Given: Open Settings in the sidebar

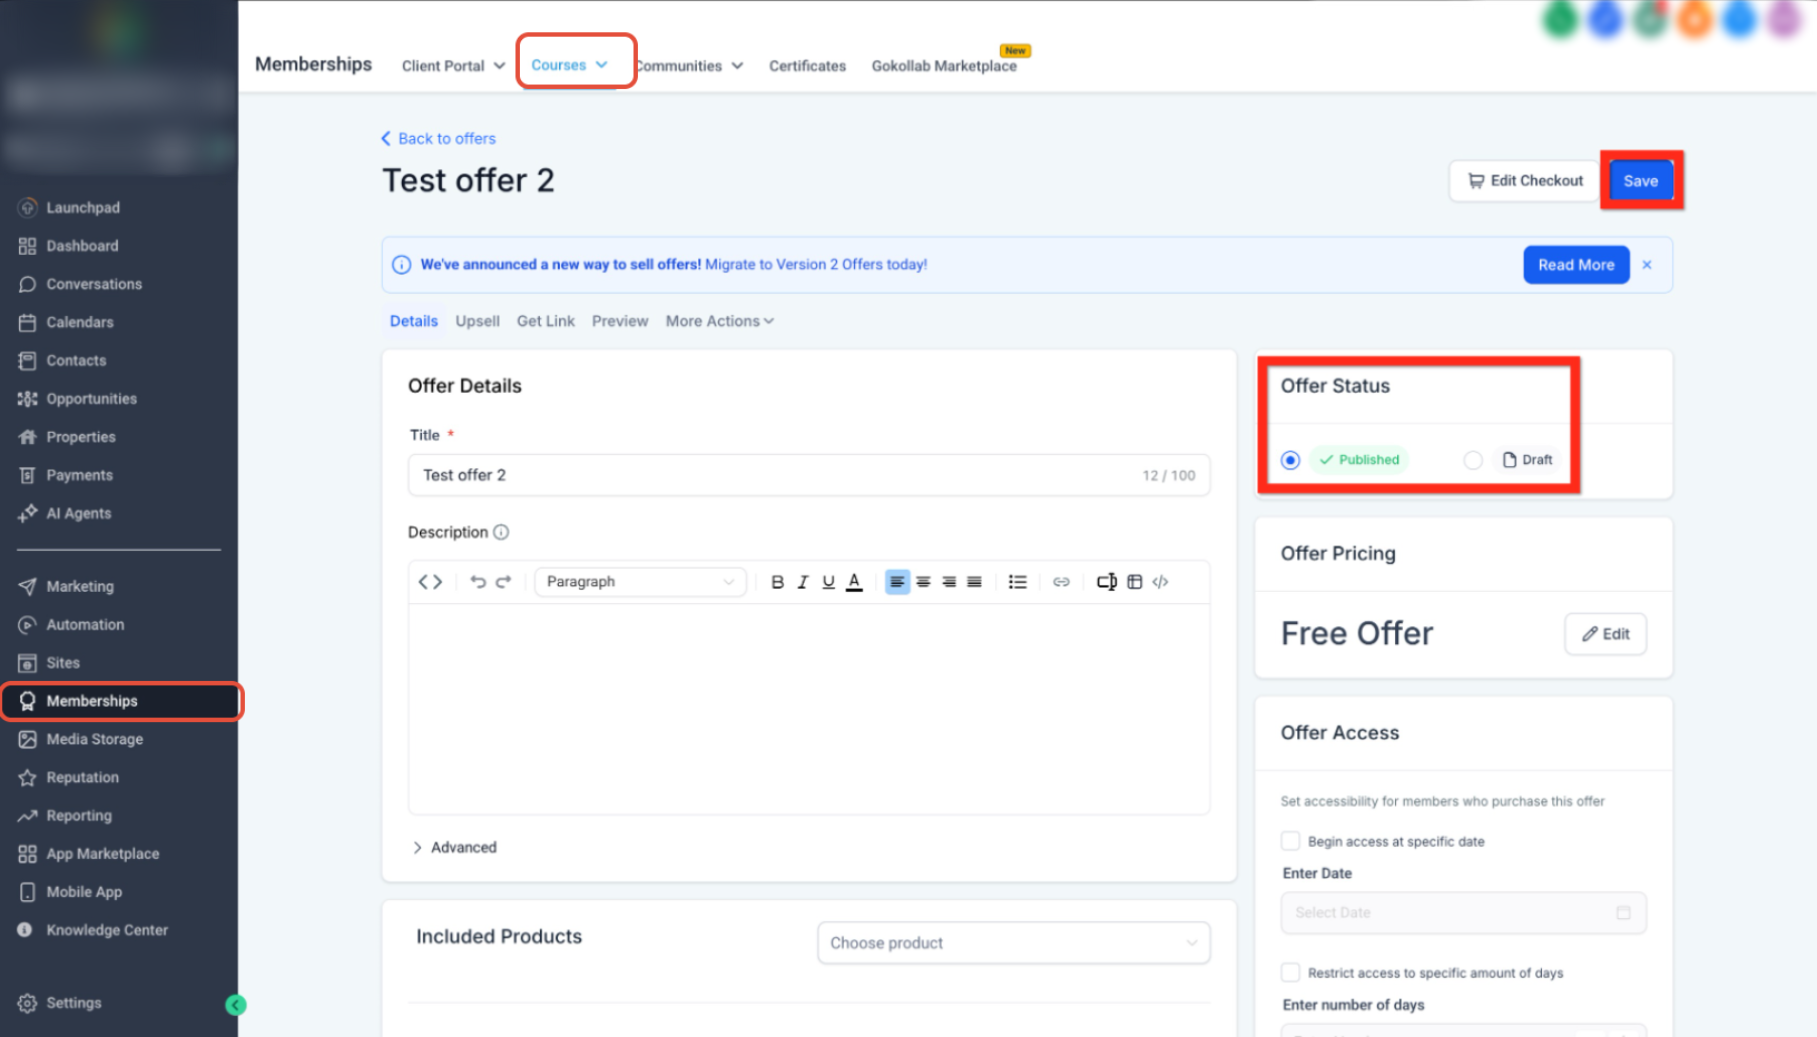Looking at the screenshot, I should coord(73,1003).
